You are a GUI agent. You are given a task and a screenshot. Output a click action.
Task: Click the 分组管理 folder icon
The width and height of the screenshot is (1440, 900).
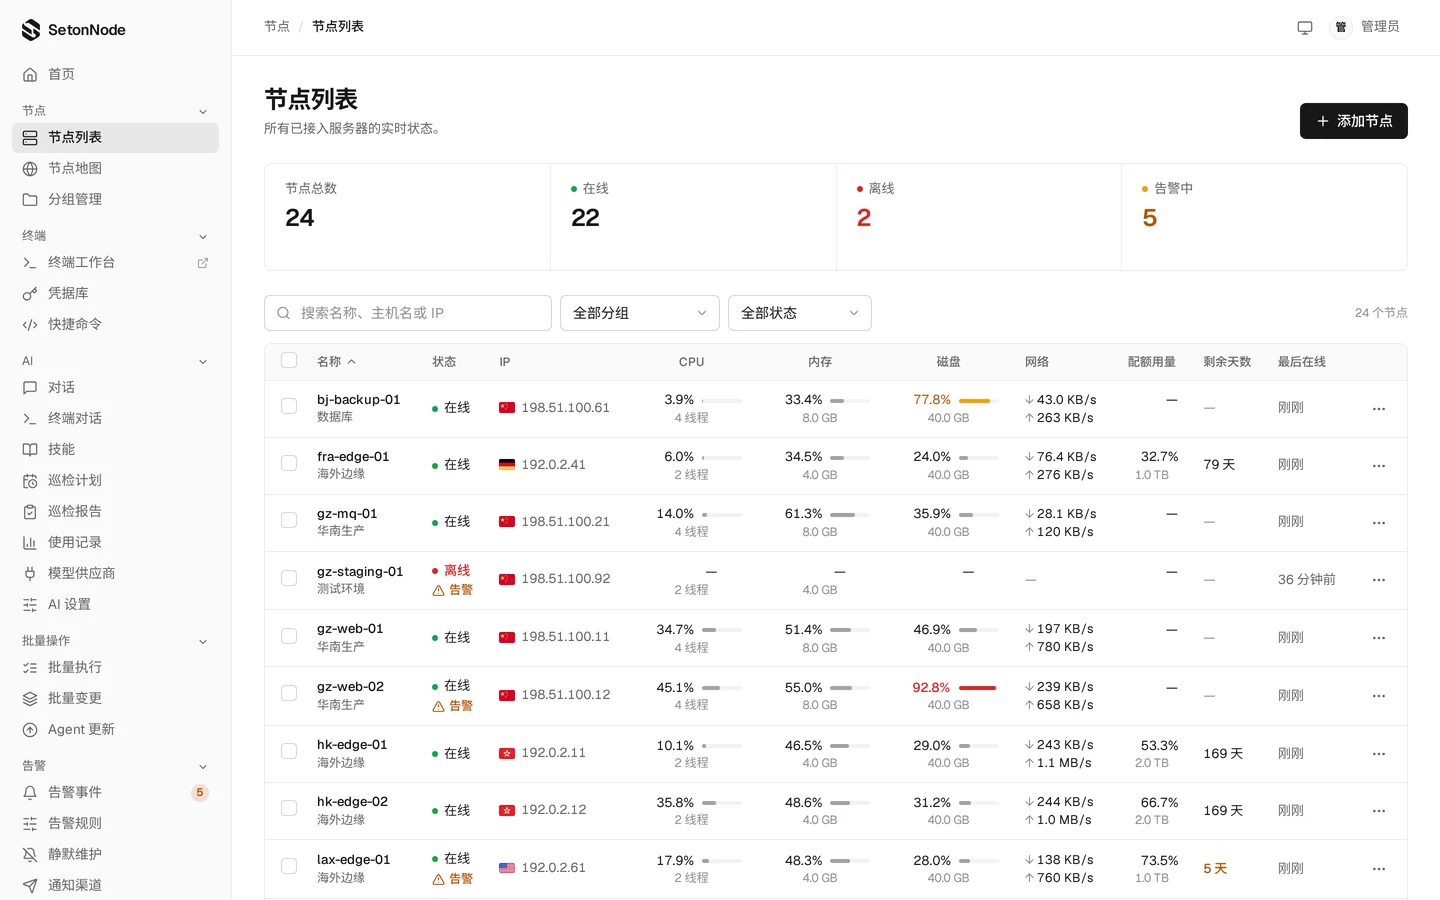tap(30, 200)
